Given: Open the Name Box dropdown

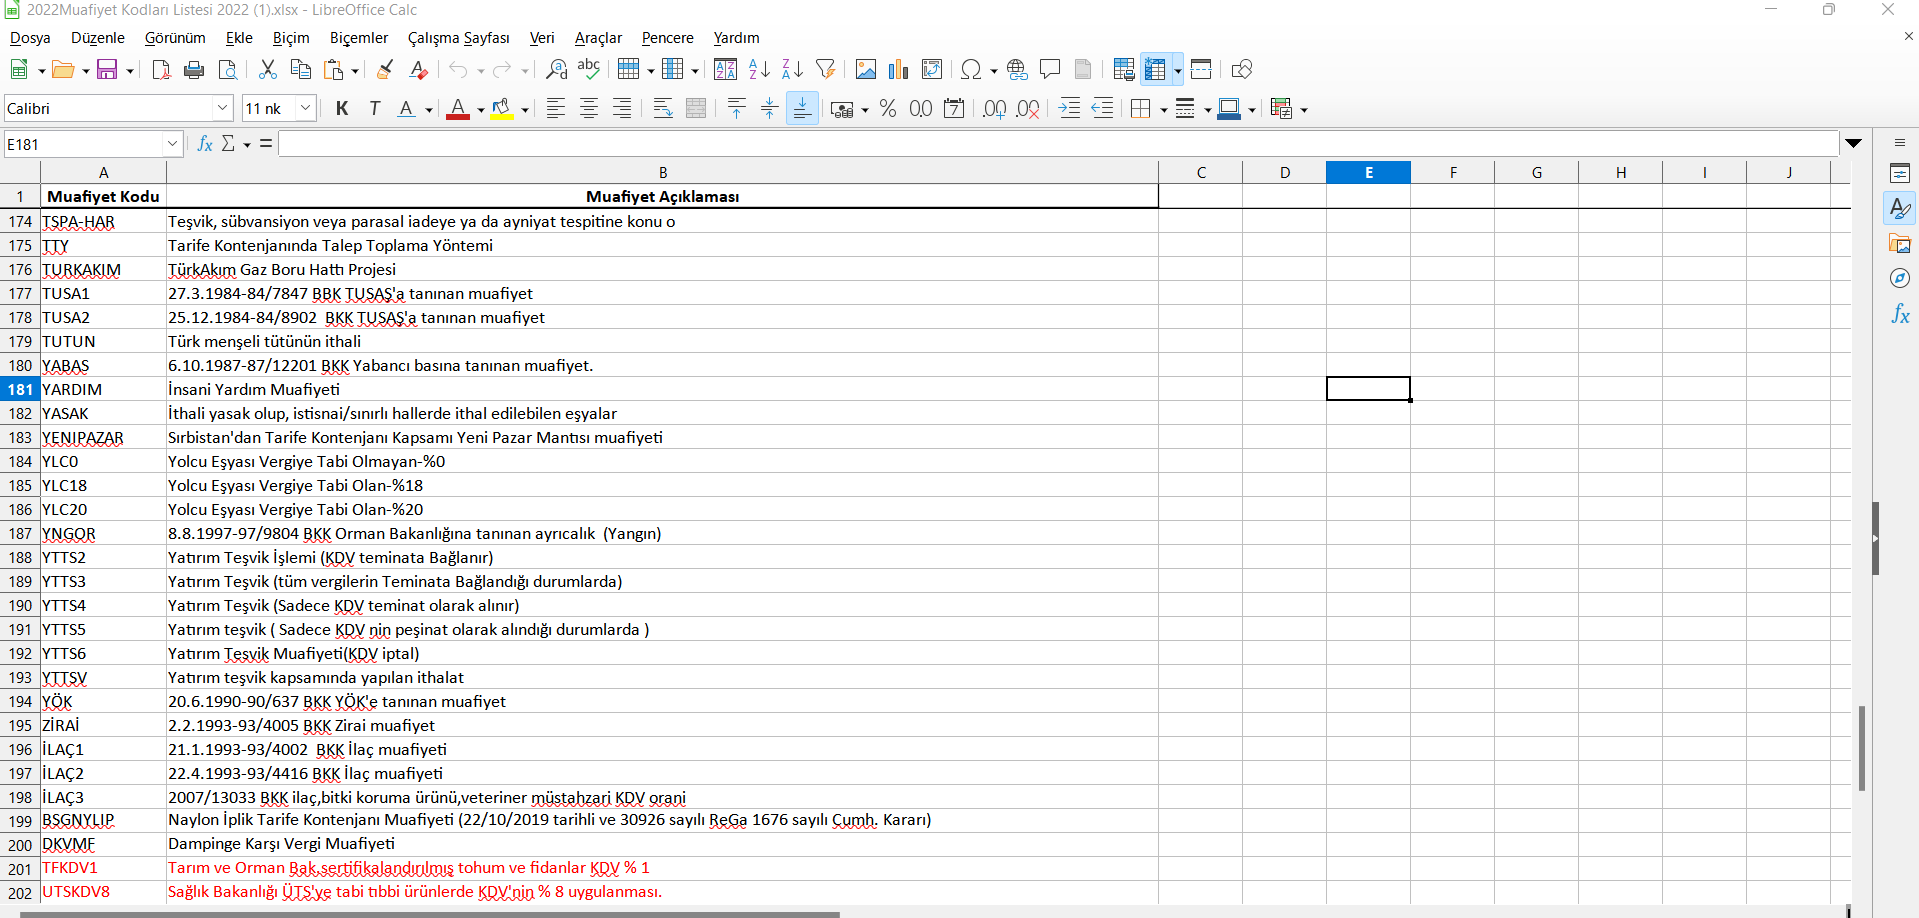Looking at the screenshot, I should (x=172, y=144).
